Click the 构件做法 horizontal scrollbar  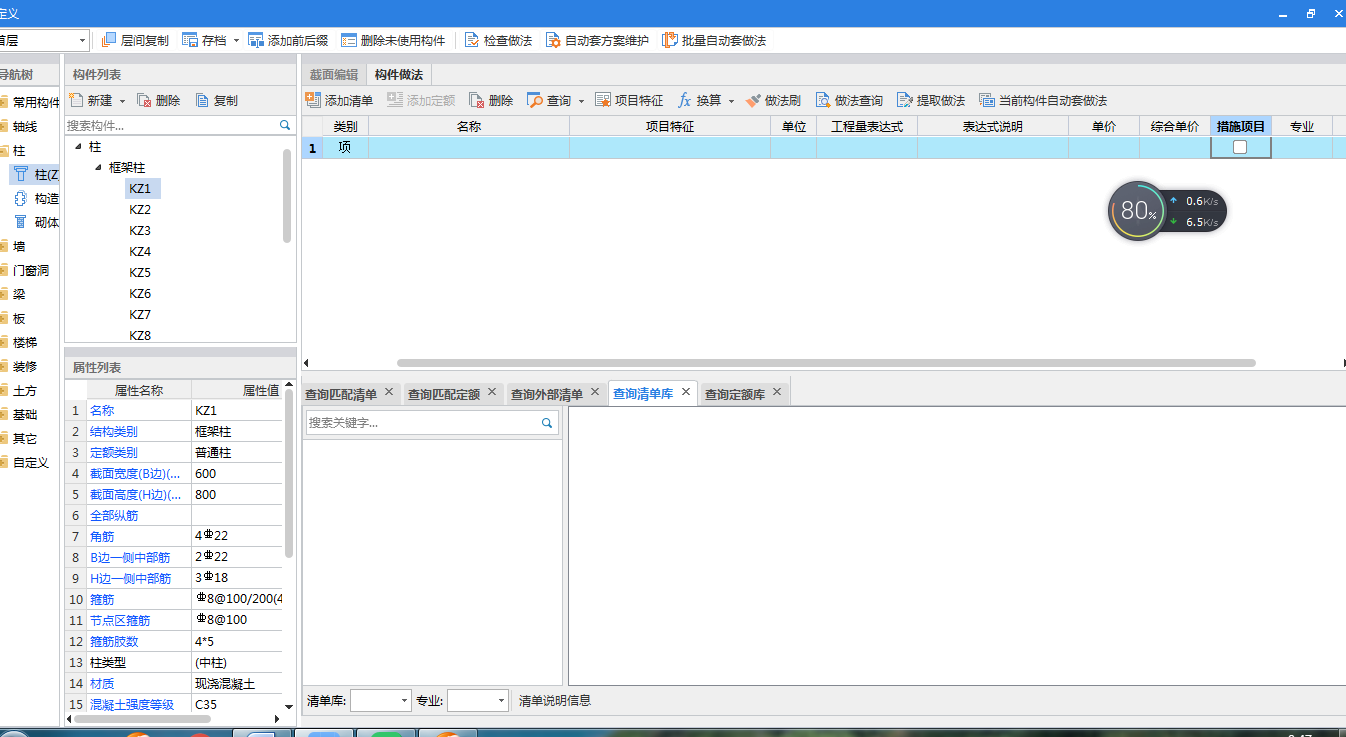(x=826, y=363)
